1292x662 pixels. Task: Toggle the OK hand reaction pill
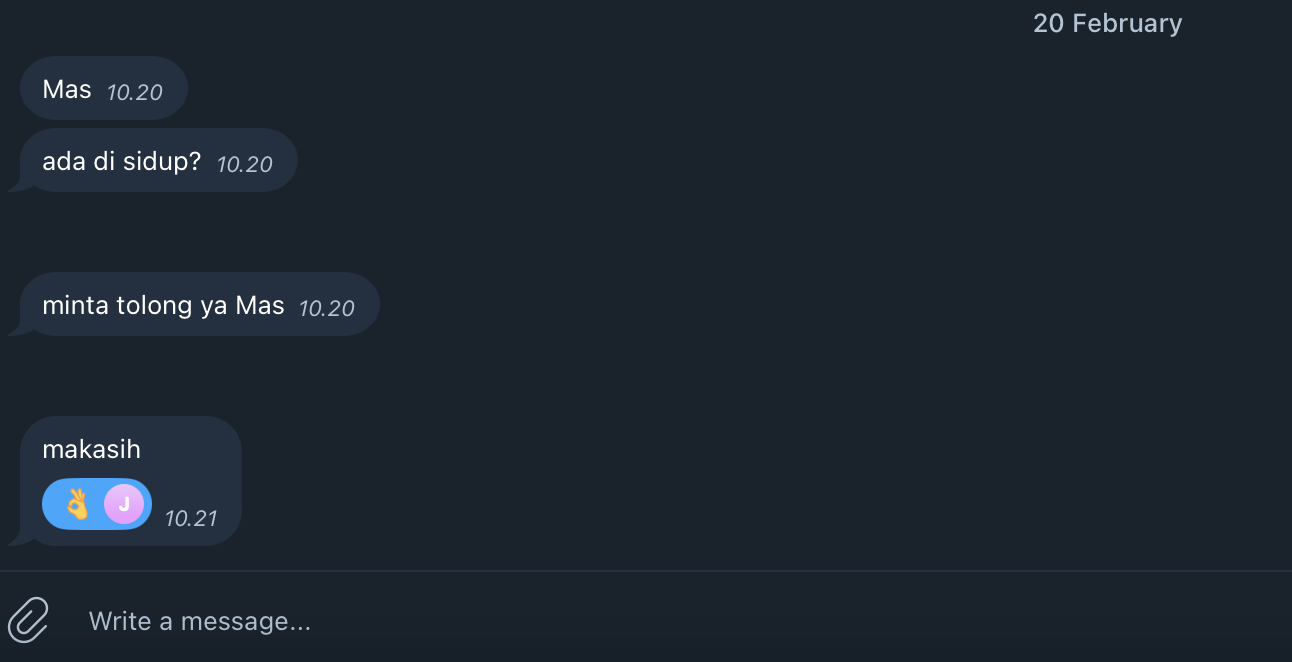pyautogui.click(x=97, y=504)
